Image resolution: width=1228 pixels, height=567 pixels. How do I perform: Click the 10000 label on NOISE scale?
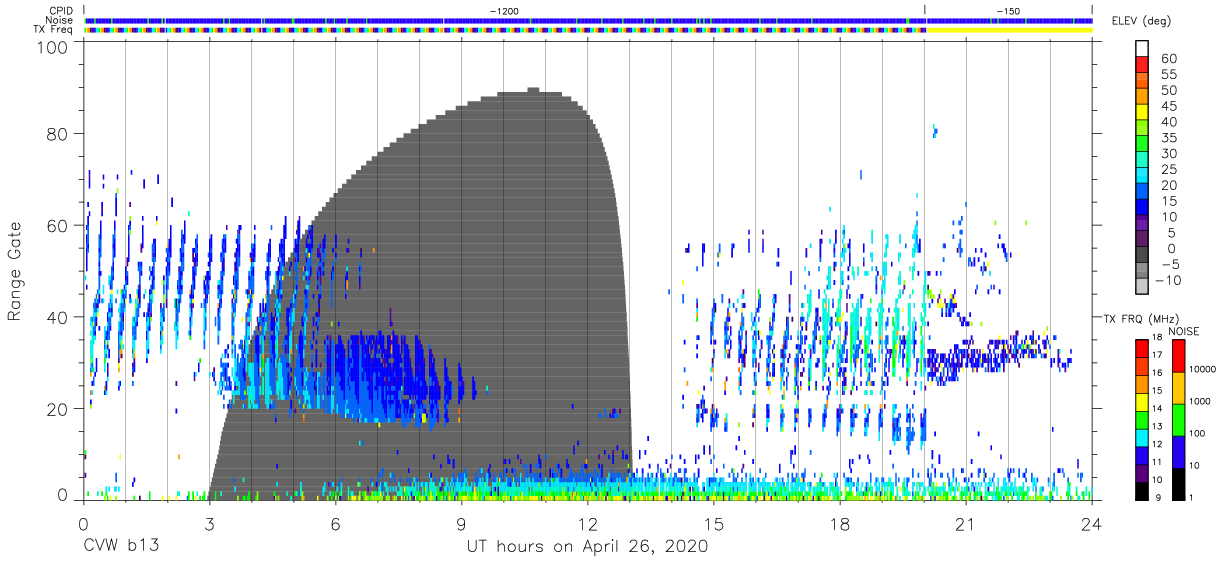(1203, 370)
